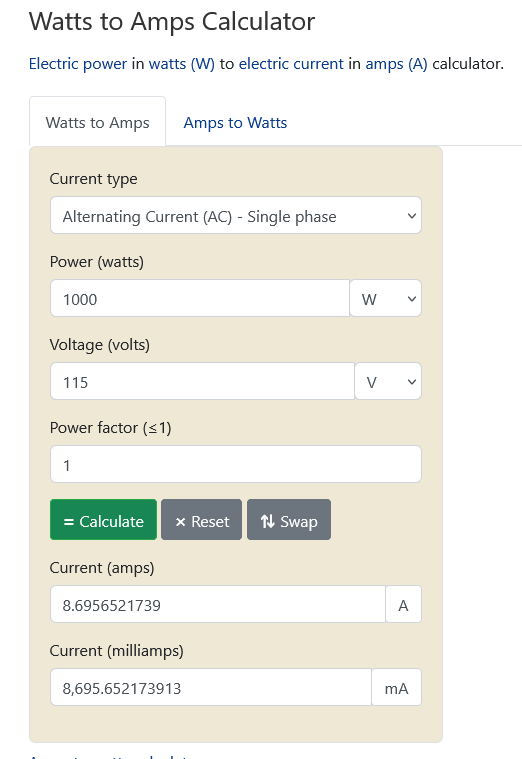Click the Reset button label

click(210, 521)
